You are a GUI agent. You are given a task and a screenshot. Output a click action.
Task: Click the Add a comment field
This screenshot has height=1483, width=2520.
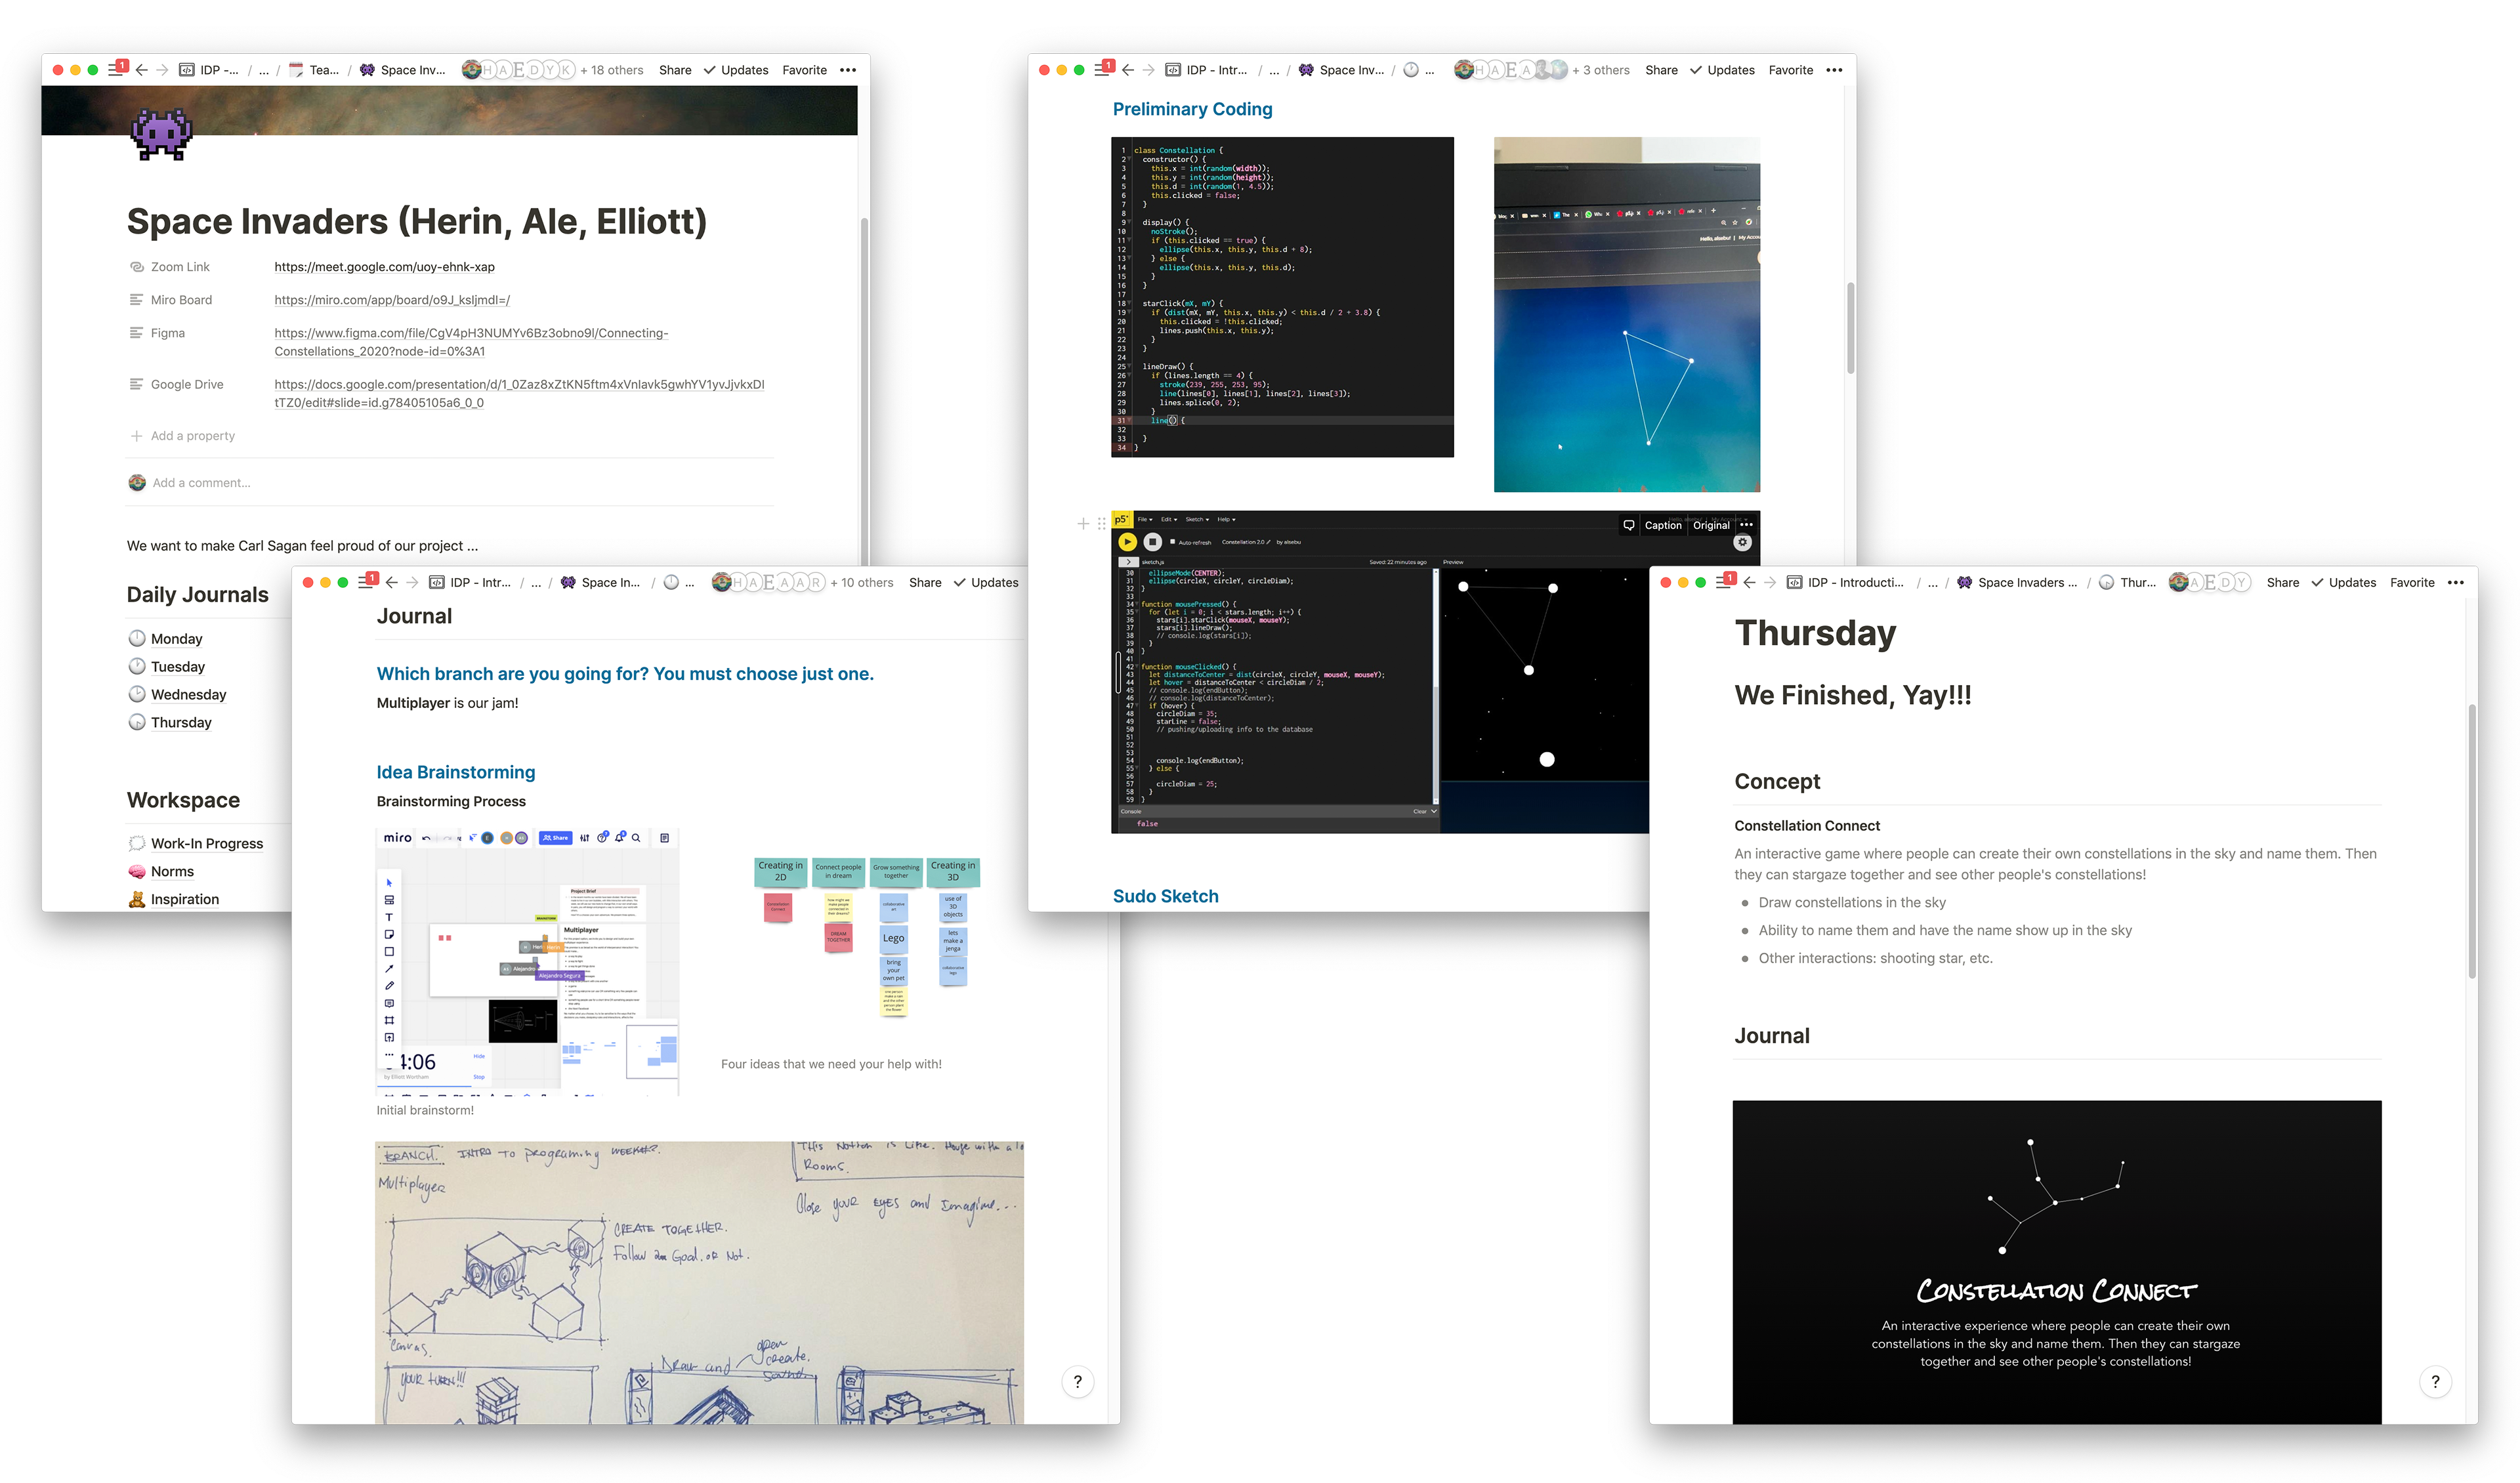click(x=202, y=483)
